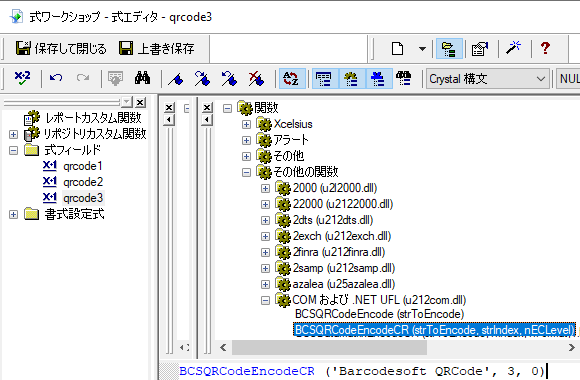Viewport: 580px width, 380px height.
Task: Open workshop tree pane dropdown arrow
Action: coord(127,102)
